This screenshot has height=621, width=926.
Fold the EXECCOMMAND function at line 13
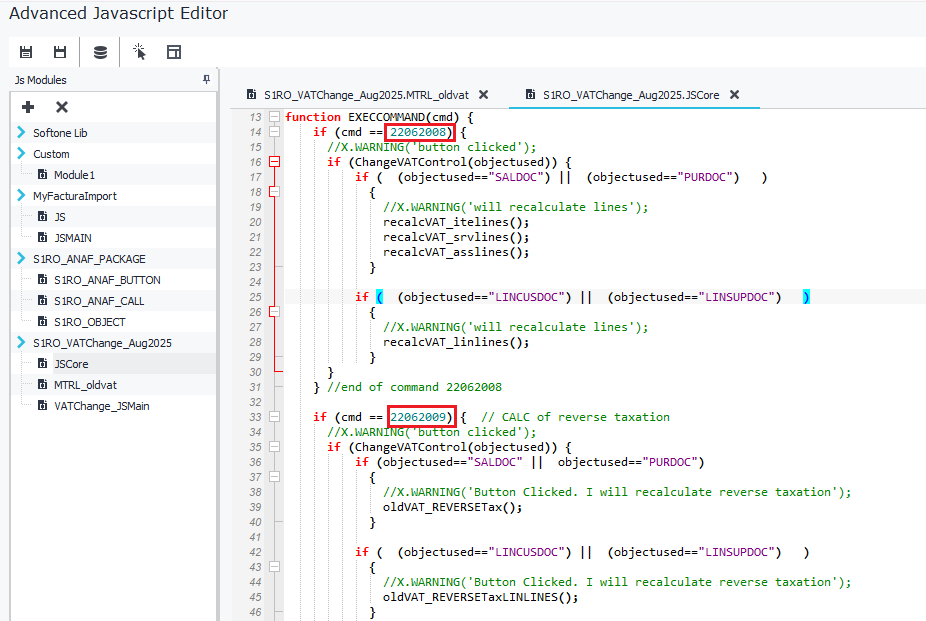(x=274, y=117)
